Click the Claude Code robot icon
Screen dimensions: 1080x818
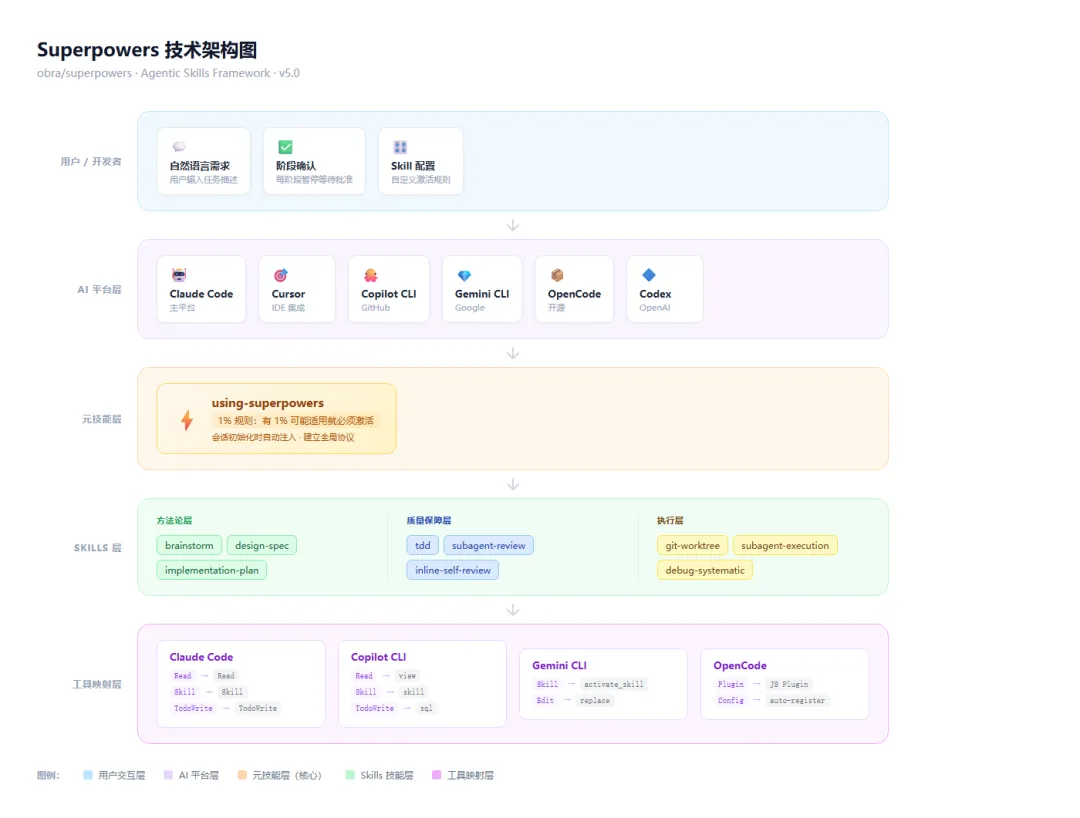point(179,275)
